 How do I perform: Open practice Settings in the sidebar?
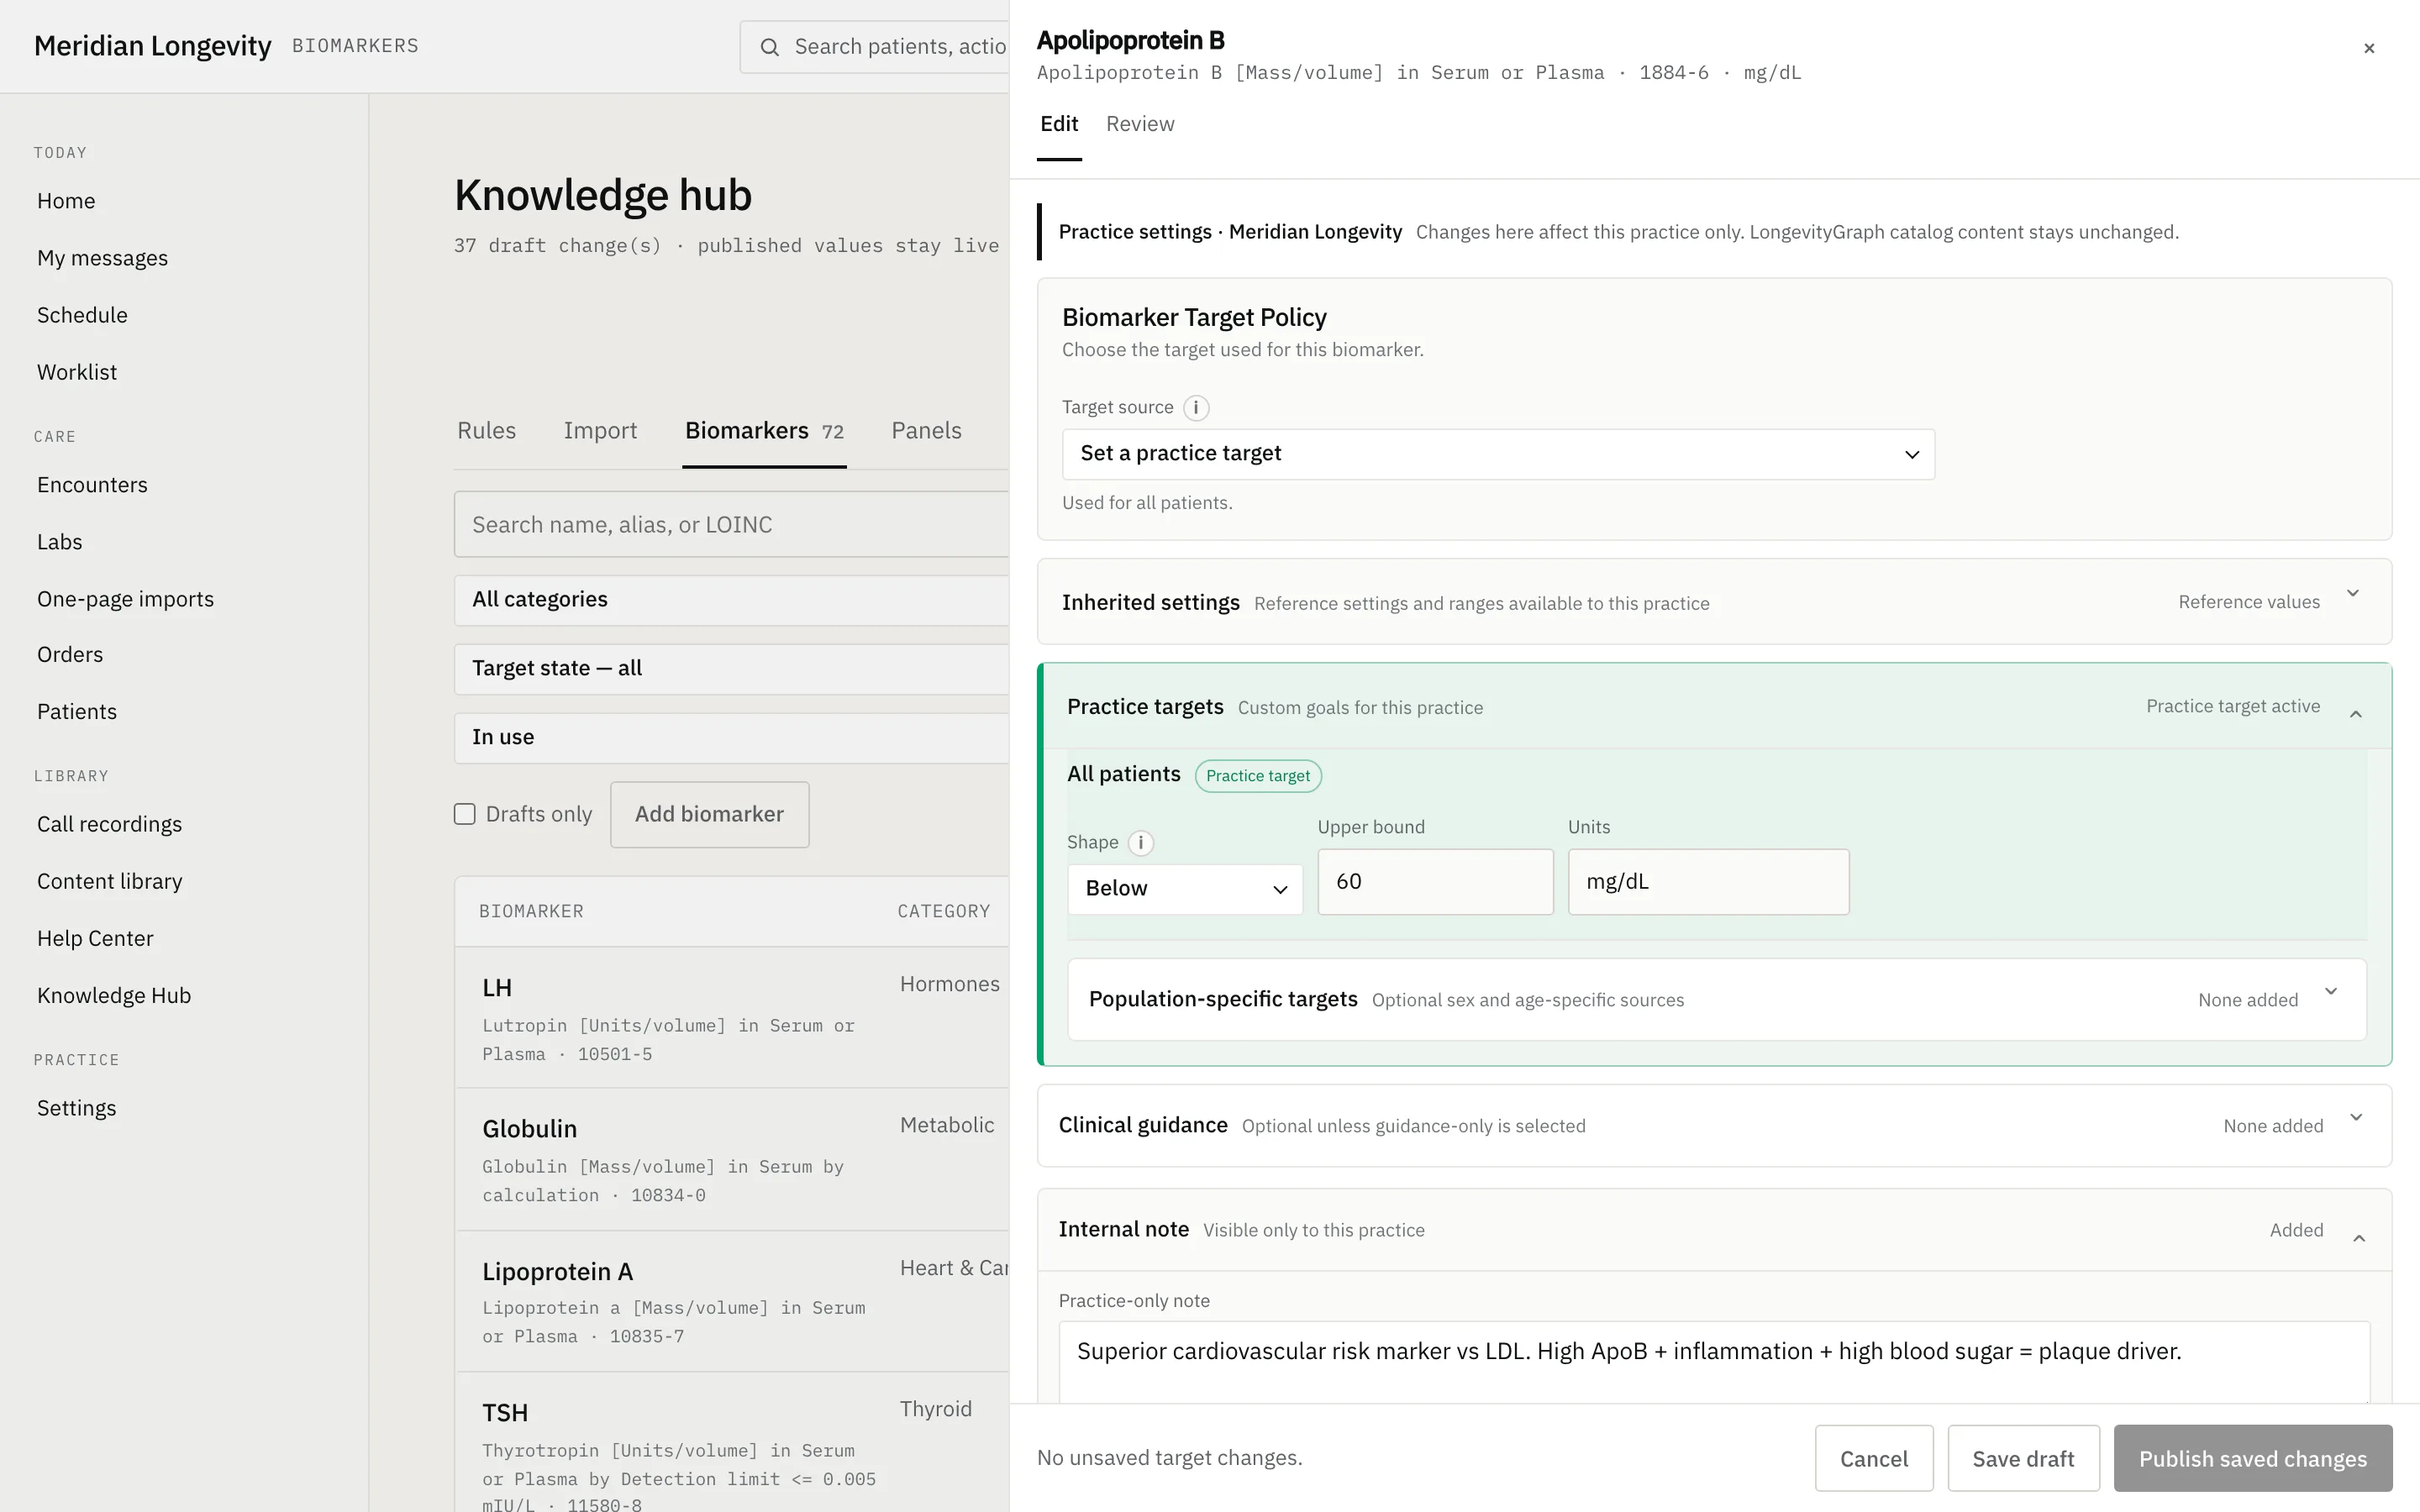[77, 1108]
